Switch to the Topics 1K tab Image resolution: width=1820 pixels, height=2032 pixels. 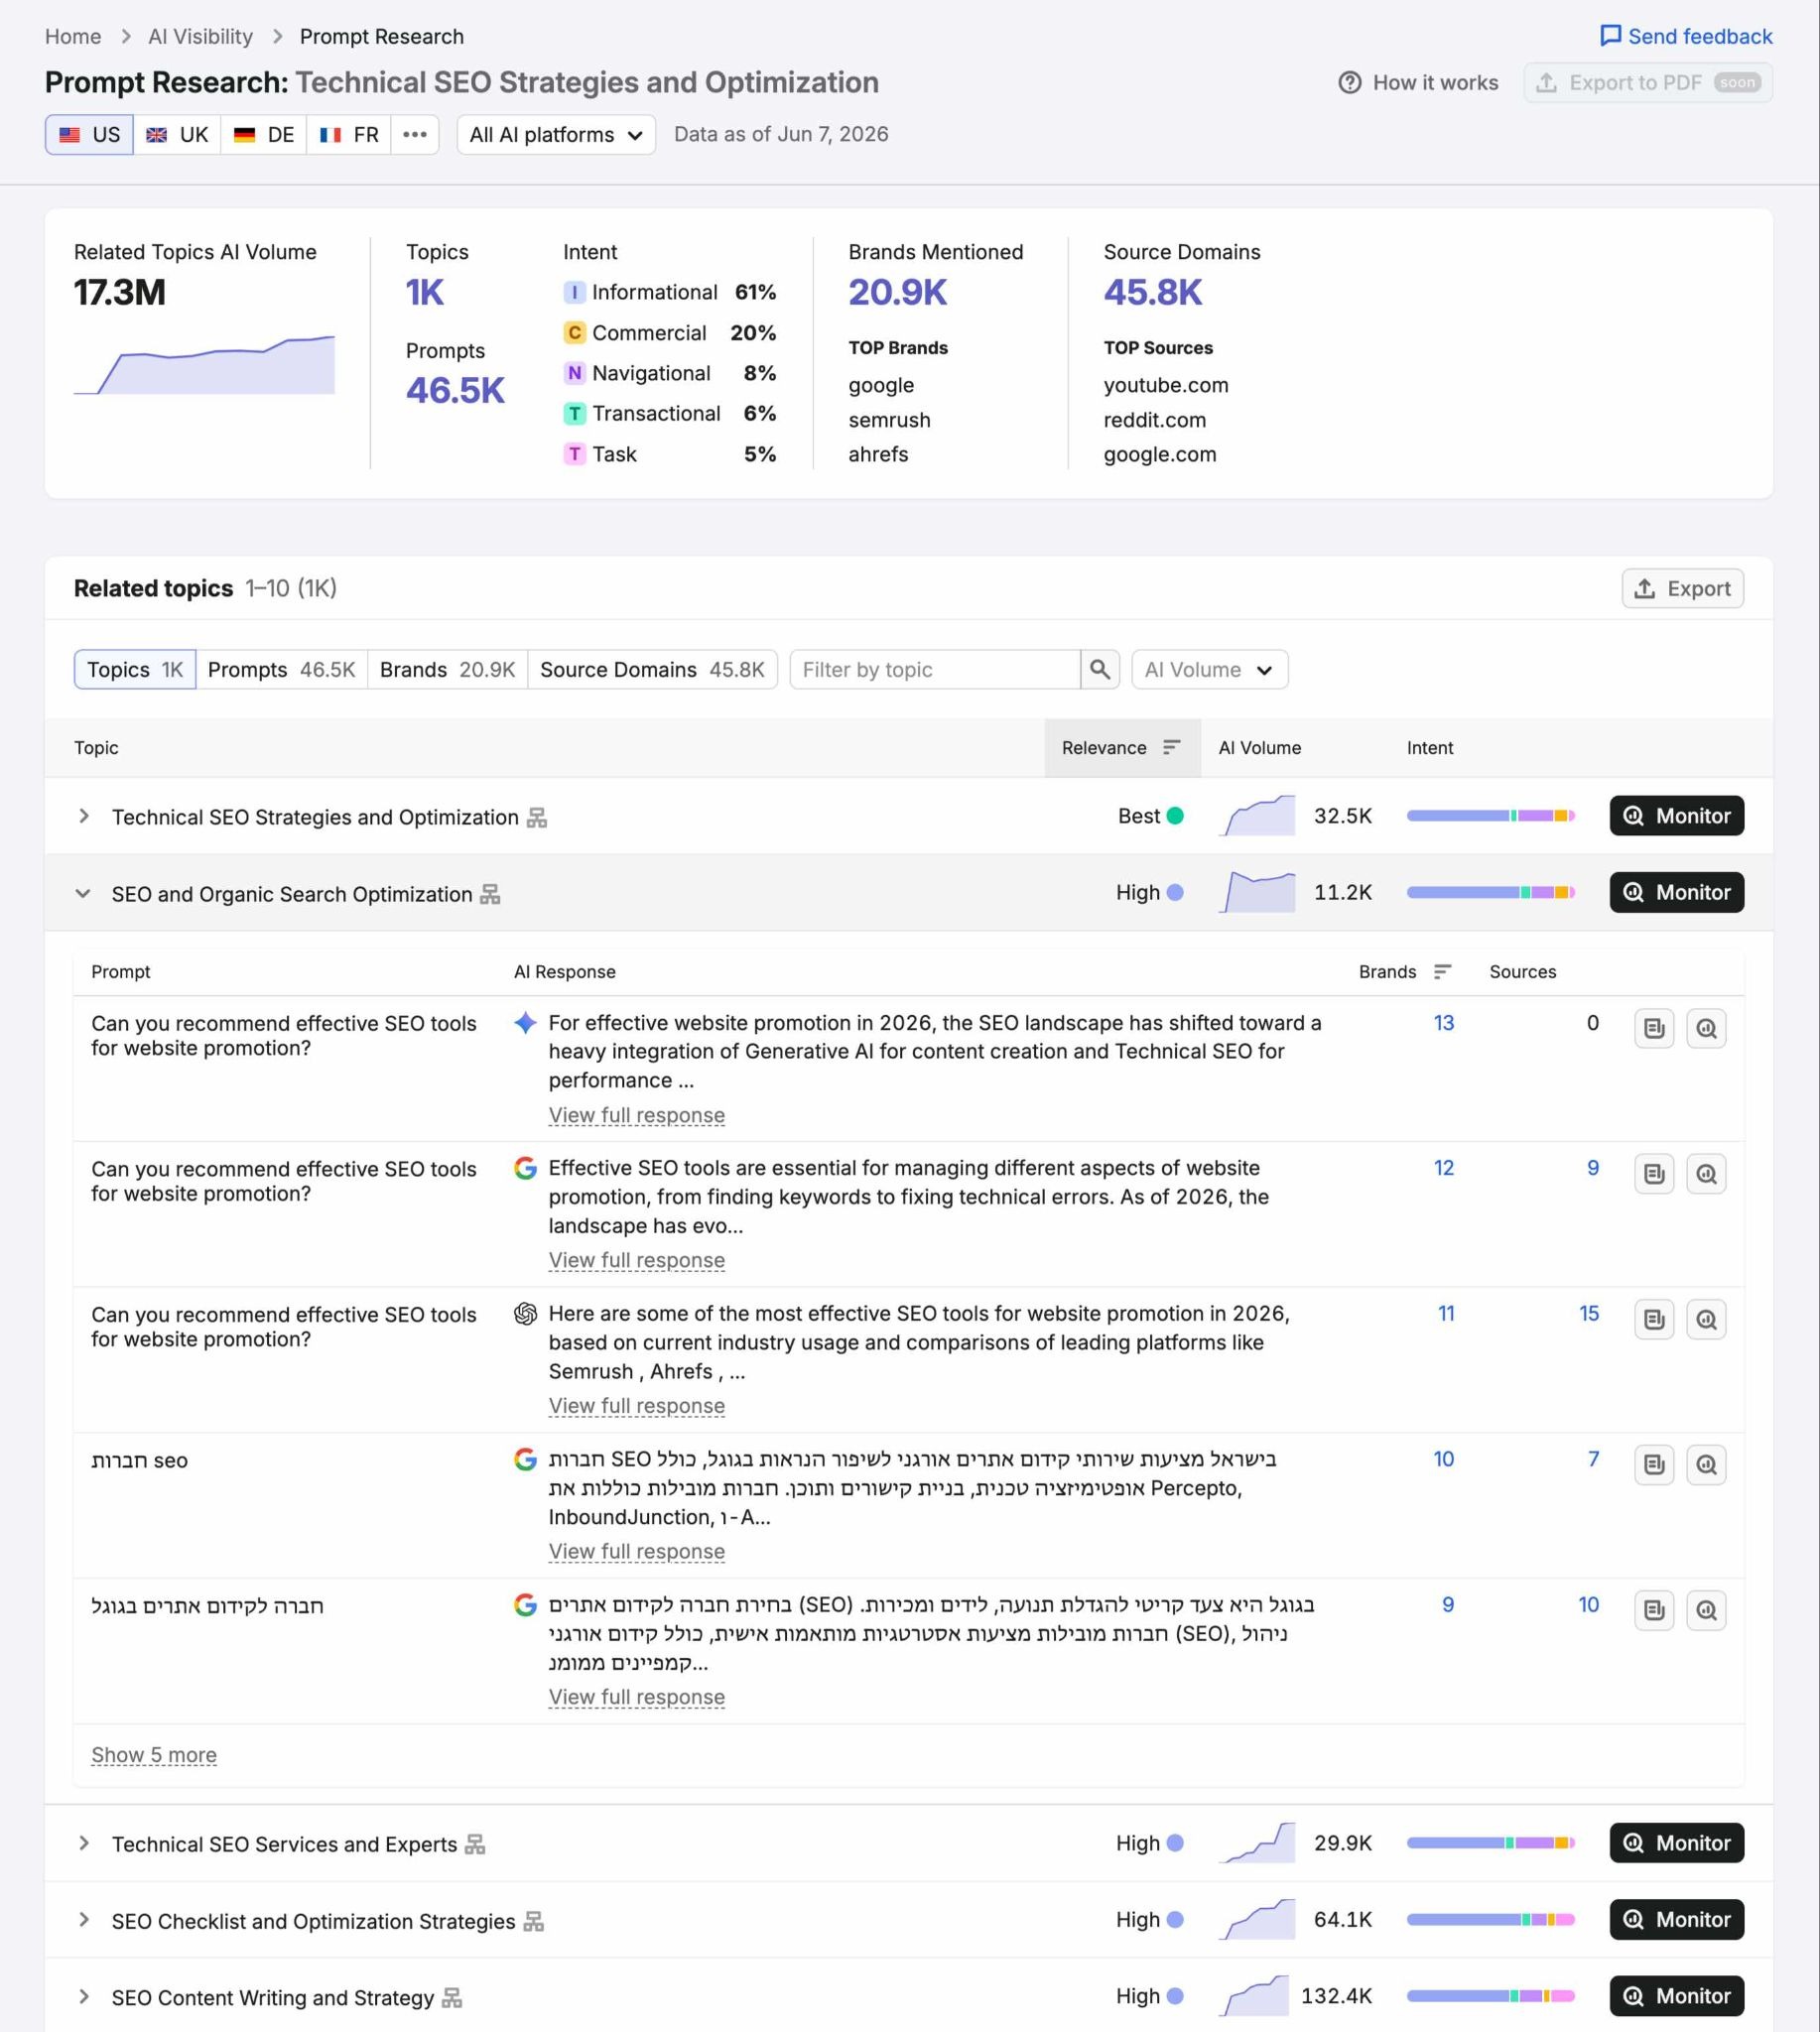(135, 669)
